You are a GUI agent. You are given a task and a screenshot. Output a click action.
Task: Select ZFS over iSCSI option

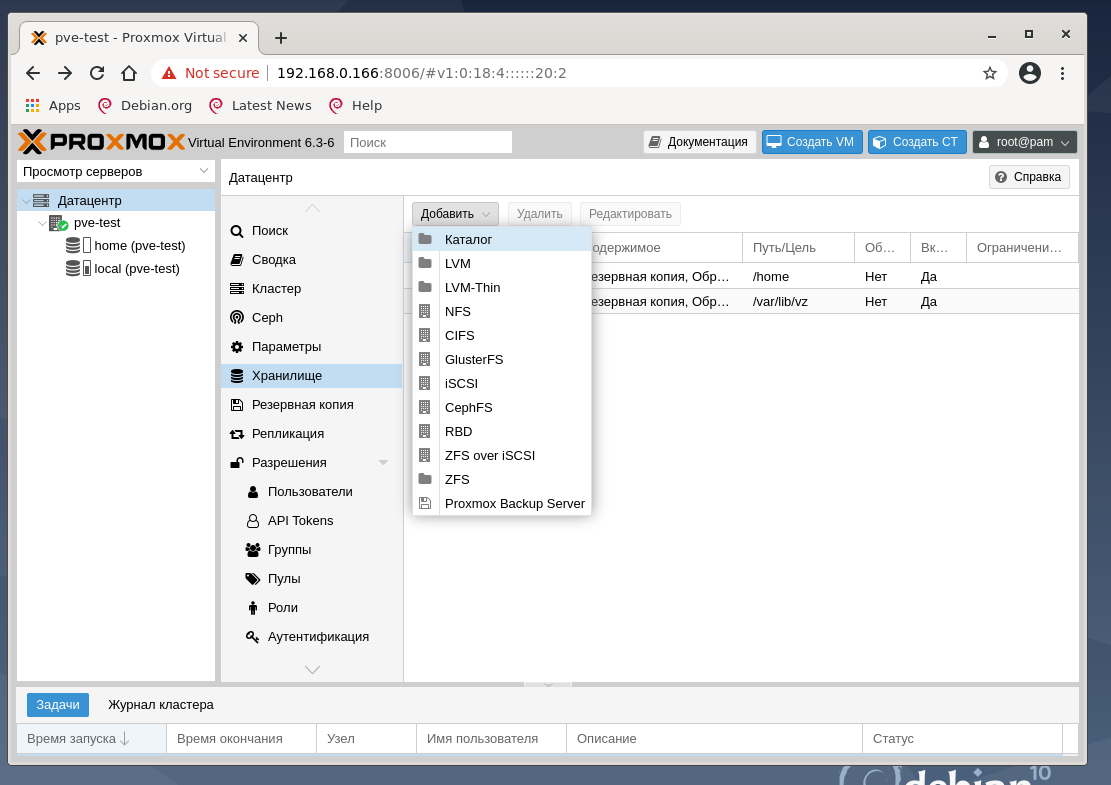coord(502,456)
